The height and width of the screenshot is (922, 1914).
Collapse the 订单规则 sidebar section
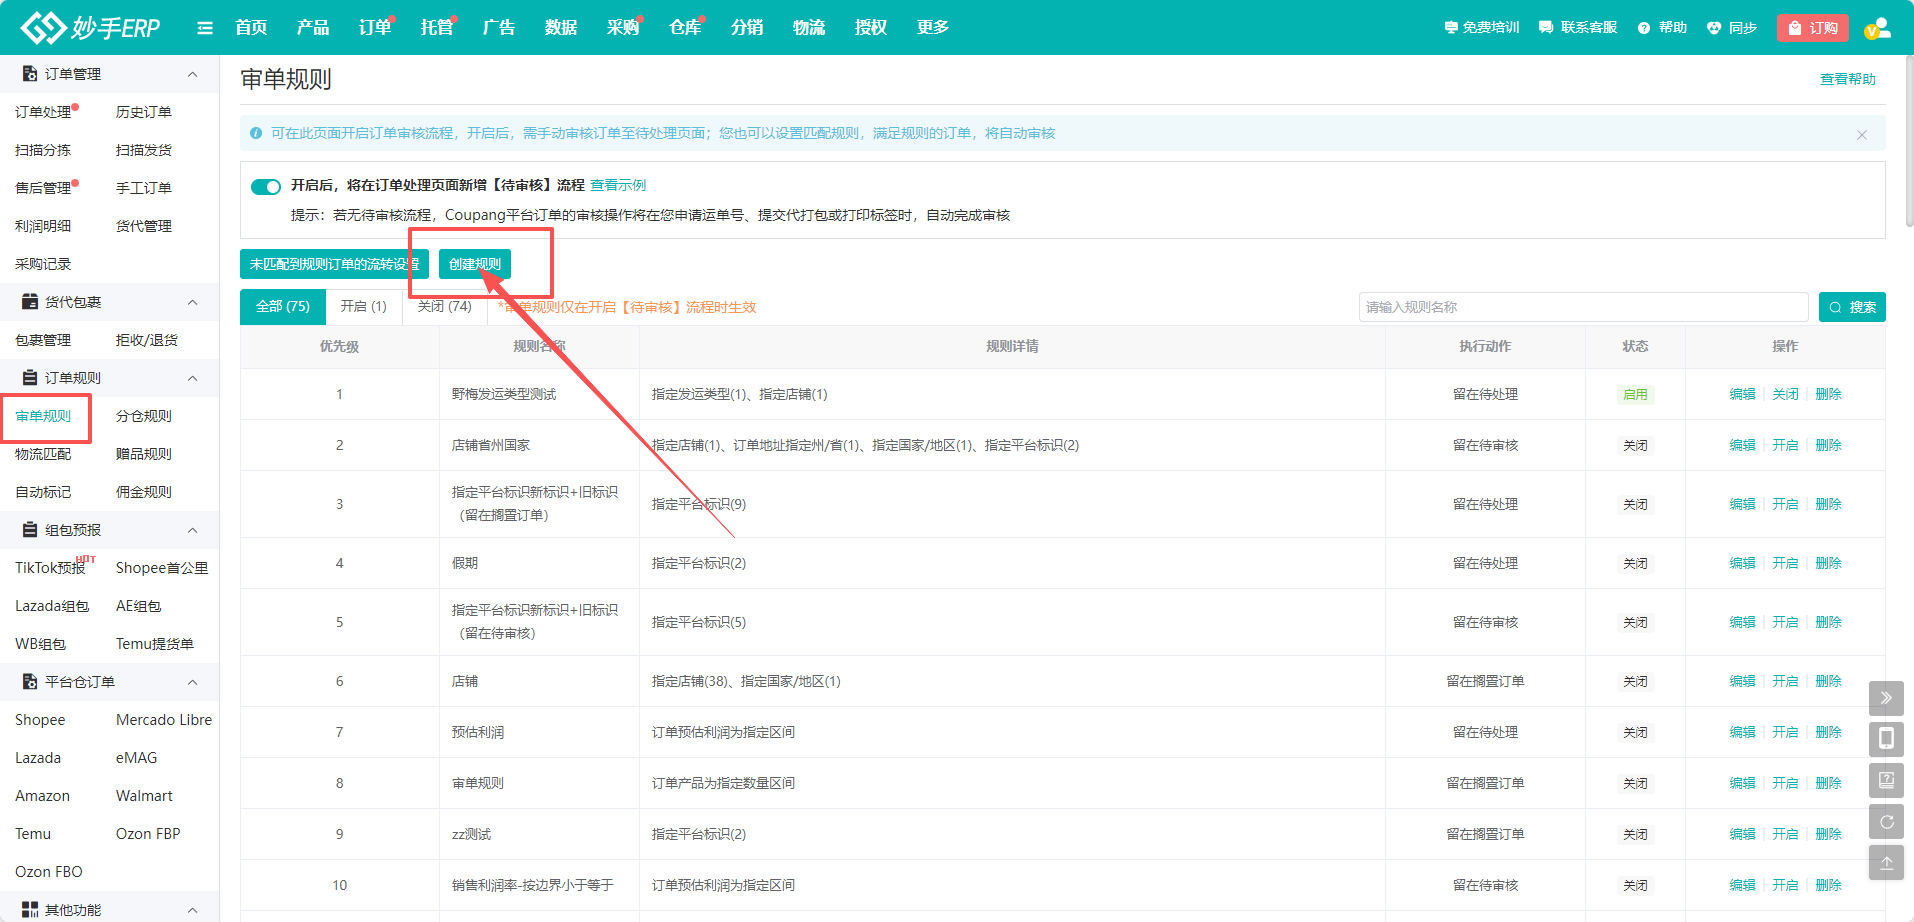pos(192,379)
